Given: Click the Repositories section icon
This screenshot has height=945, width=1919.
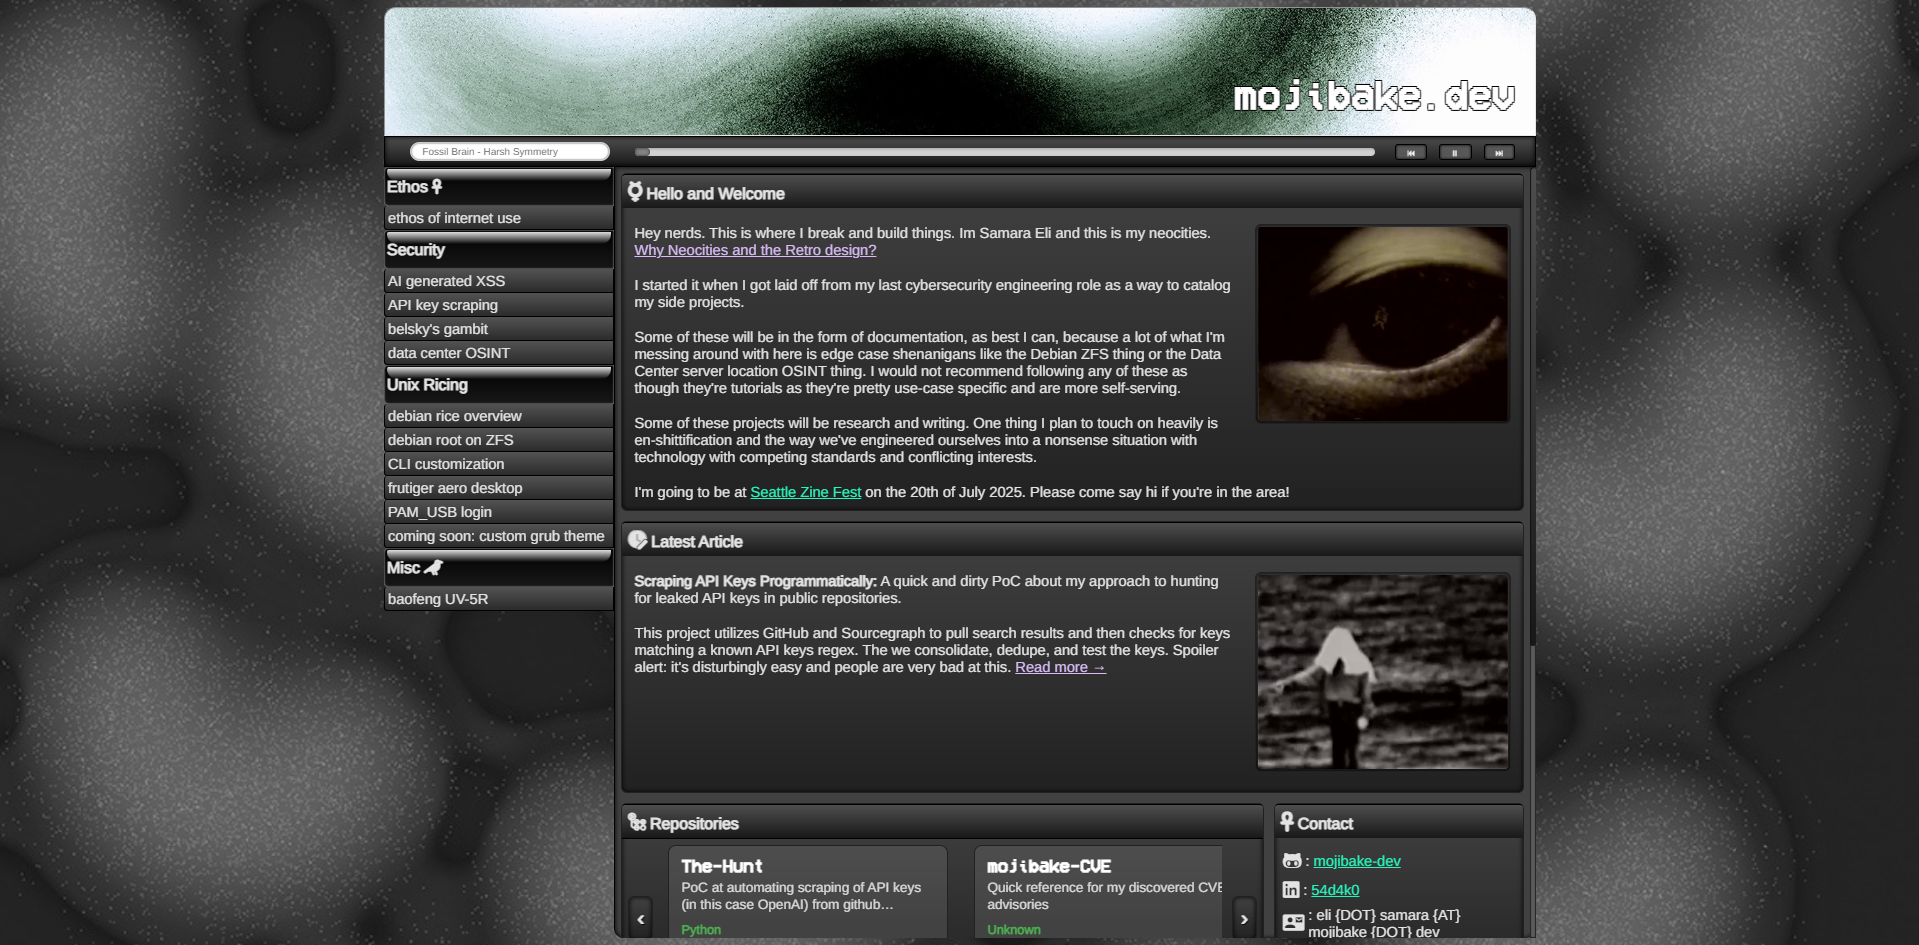Looking at the screenshot, I should tap(637, 822).
